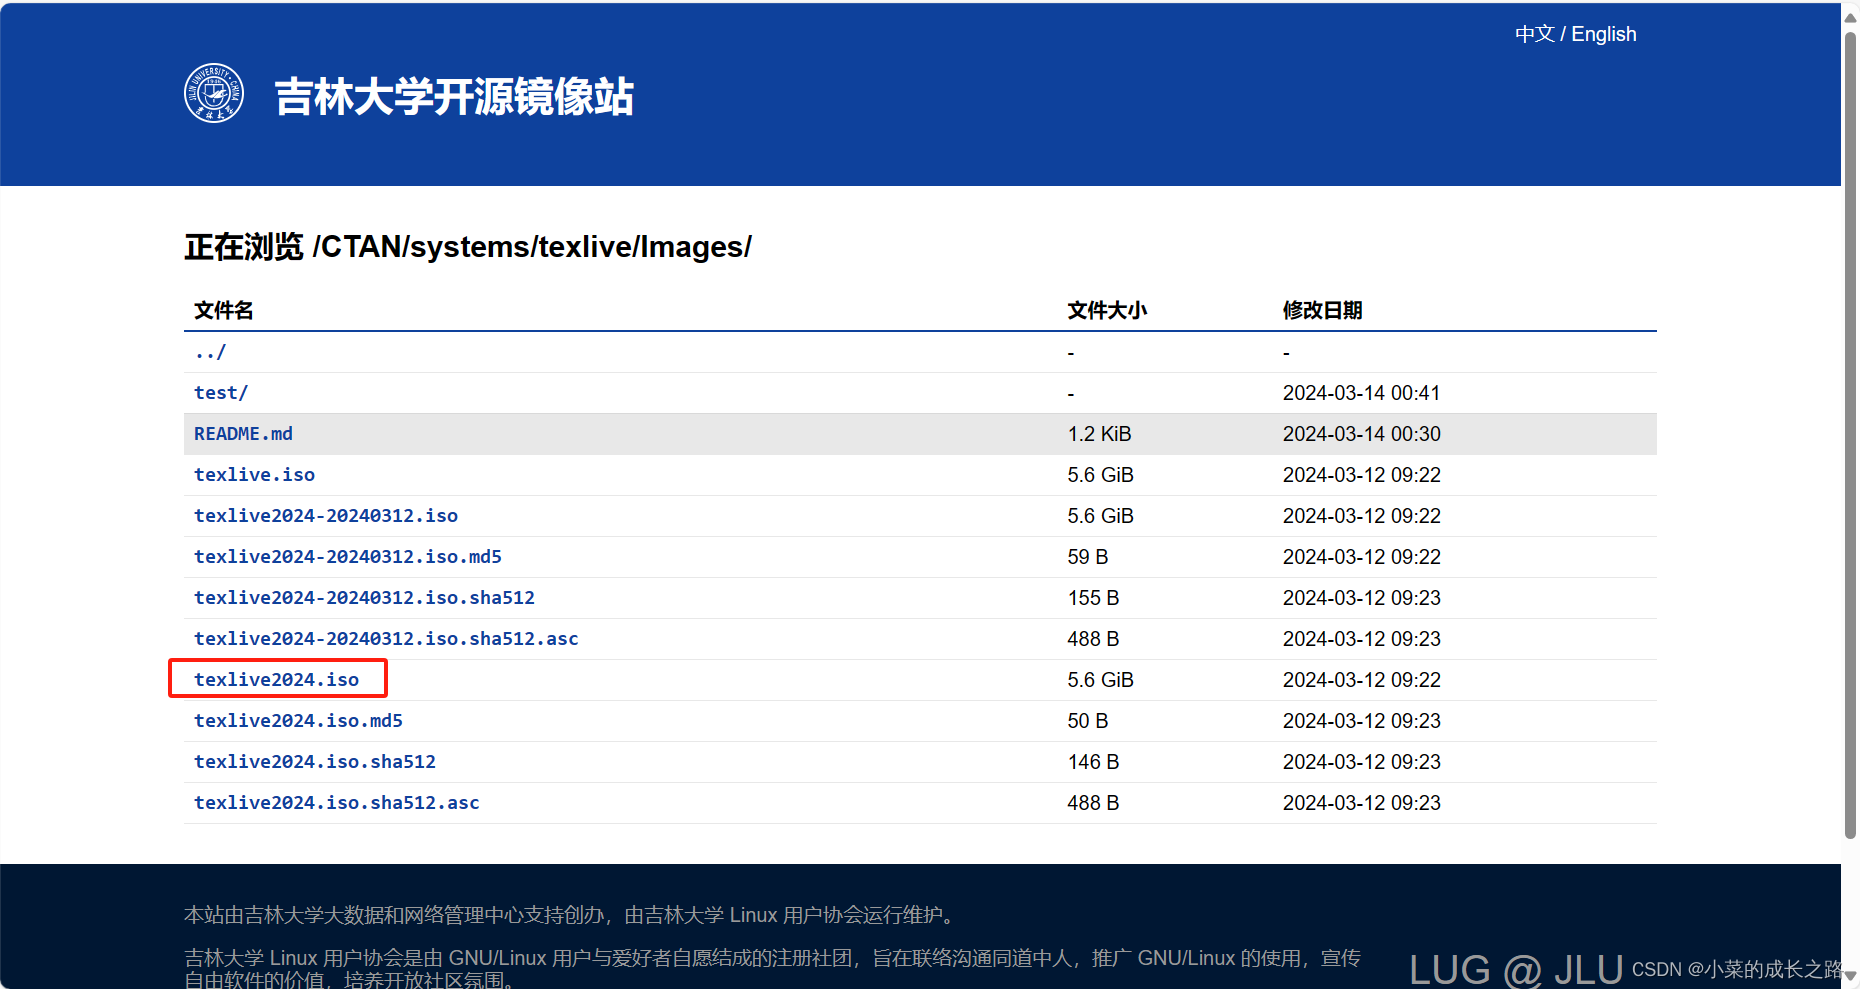Open texlive2024-20240312.iso.sha512.asc signature
The height and width of the screenshot is (989, 1860).
pyautogui.click(x=386, y=639)
